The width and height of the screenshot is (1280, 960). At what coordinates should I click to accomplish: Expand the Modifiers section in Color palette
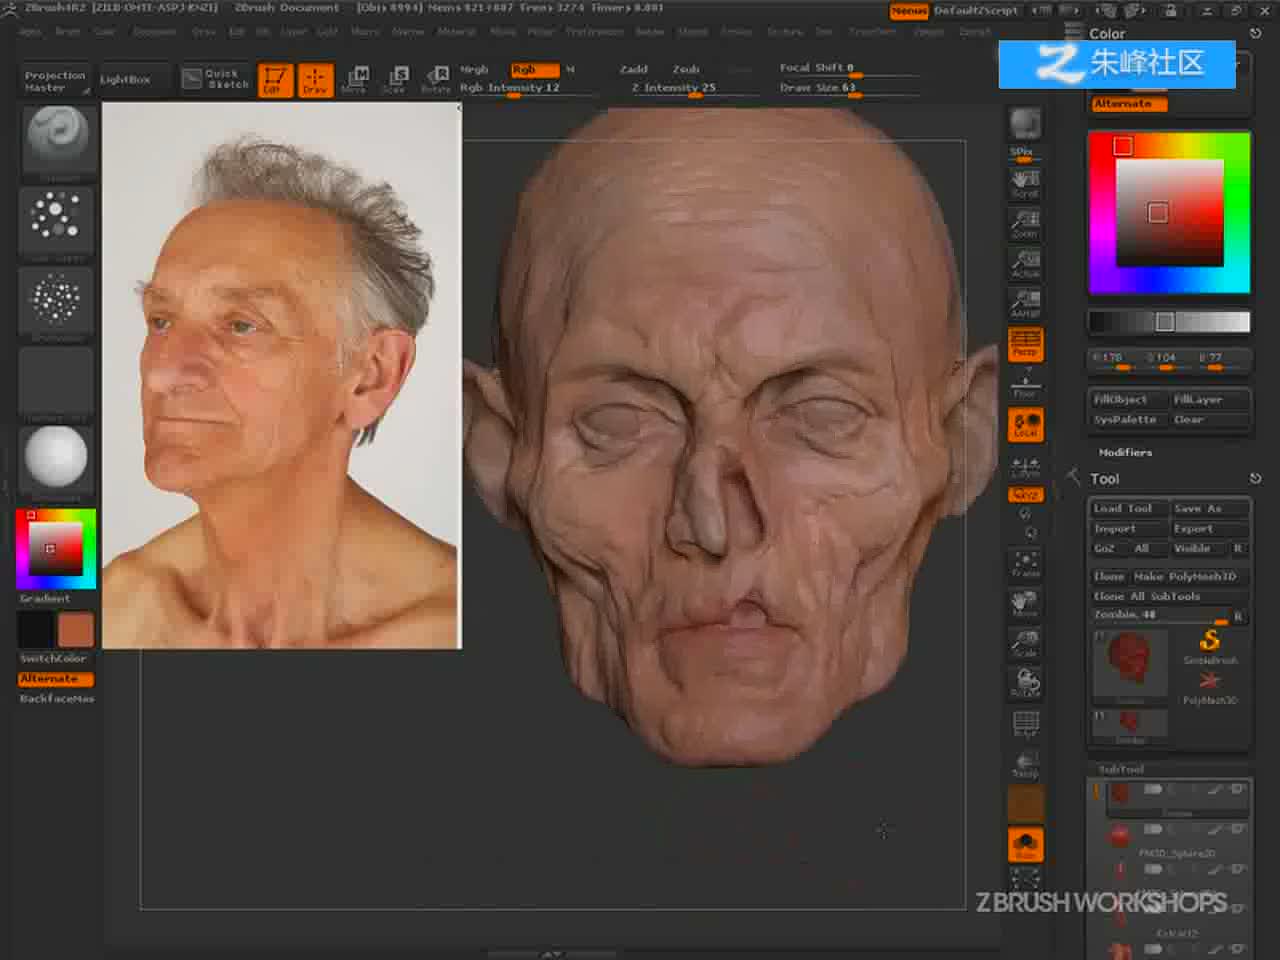coord(1125,452)
